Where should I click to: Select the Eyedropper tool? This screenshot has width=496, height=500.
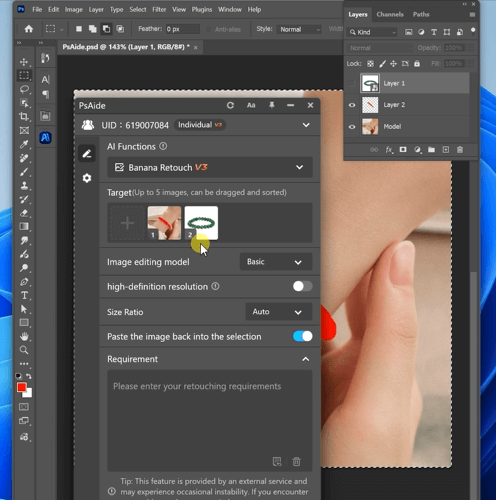(24, 144)
